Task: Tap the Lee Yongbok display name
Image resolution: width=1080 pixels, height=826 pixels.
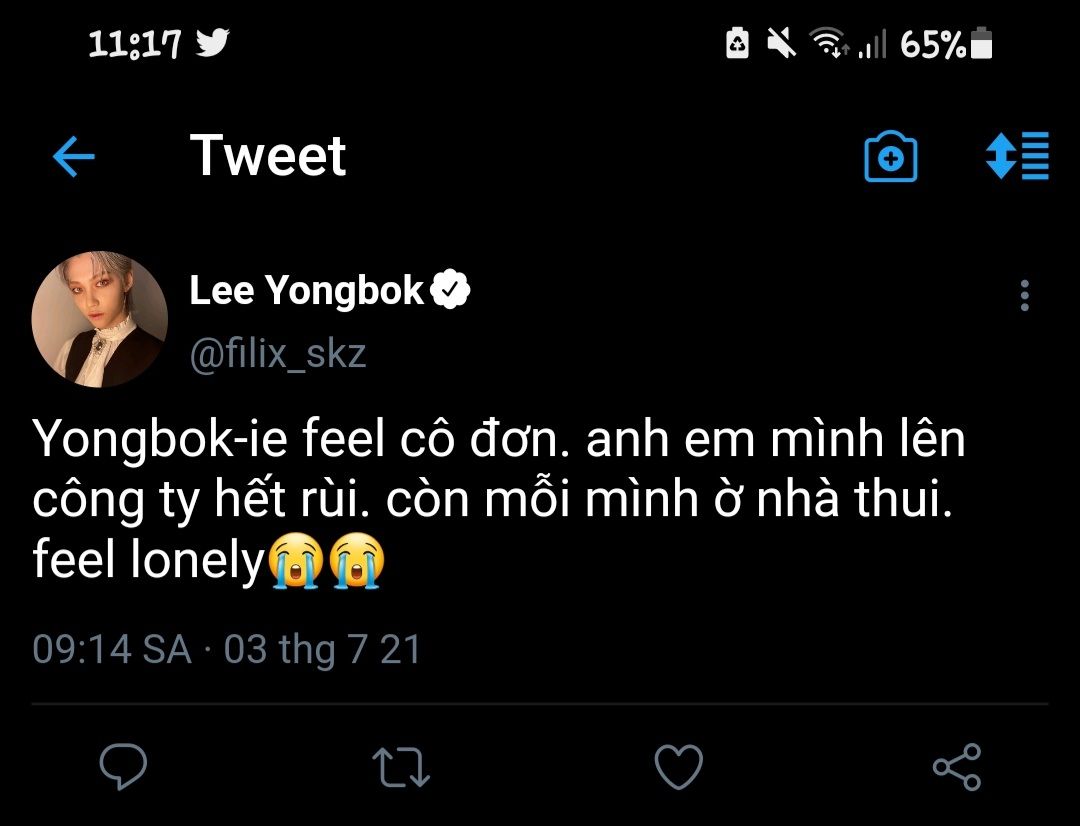Action: pos(307,291)
